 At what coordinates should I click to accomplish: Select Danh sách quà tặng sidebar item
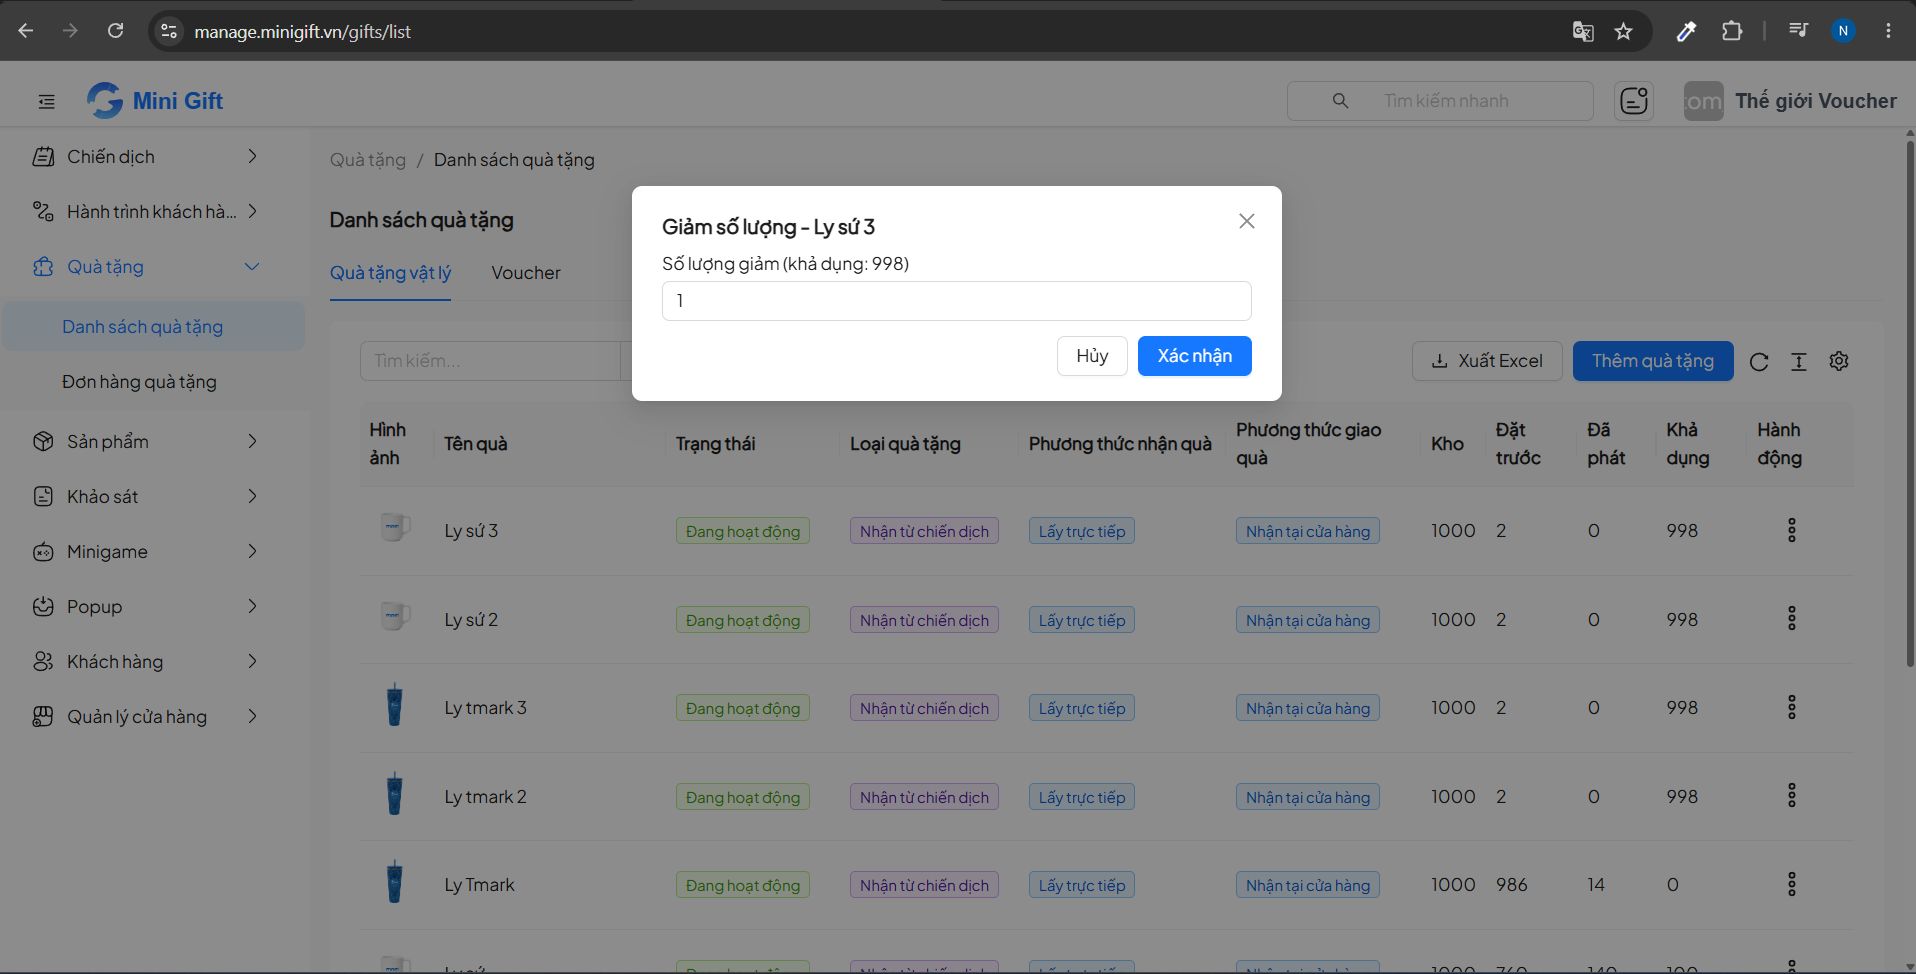154,327
